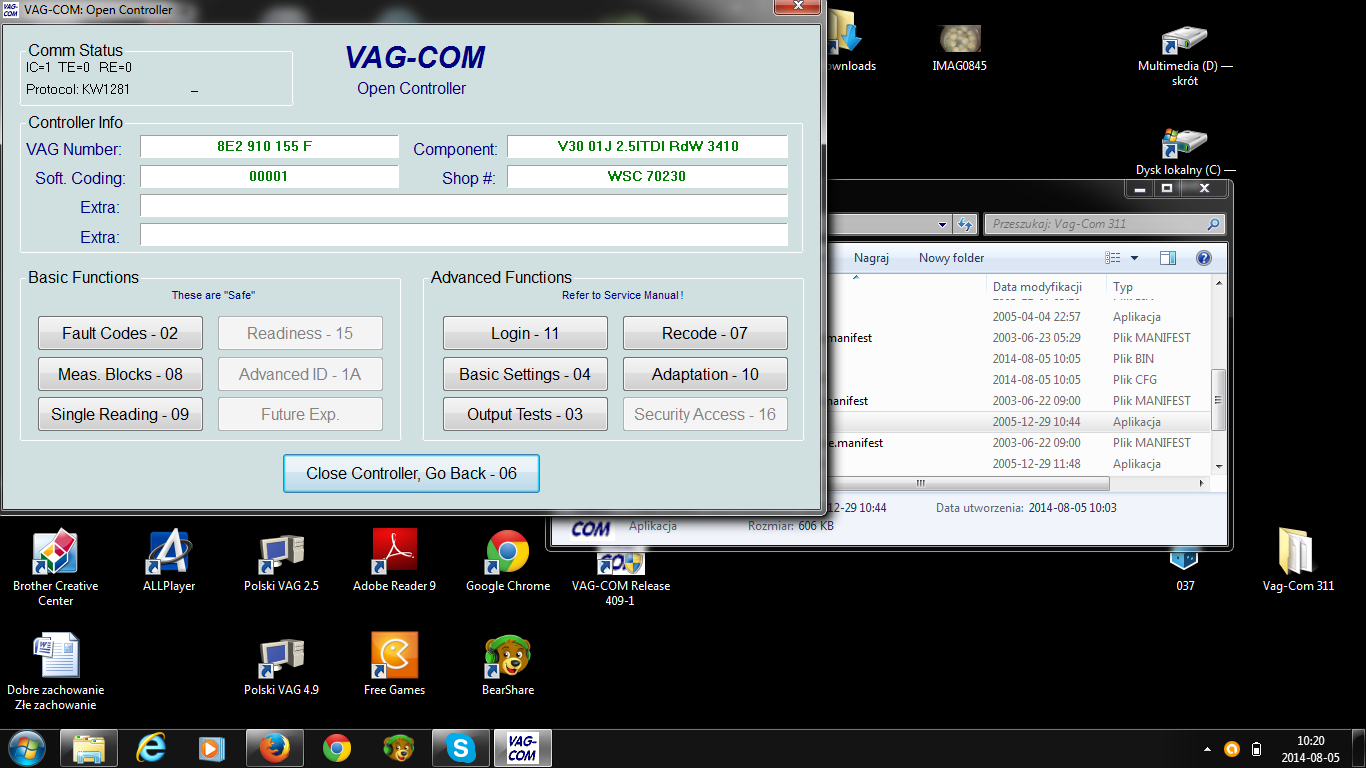The height and width of the screenshot is (768, 1366).
Task: Open Adaptation - 10
Action: [x=705, y=374]
